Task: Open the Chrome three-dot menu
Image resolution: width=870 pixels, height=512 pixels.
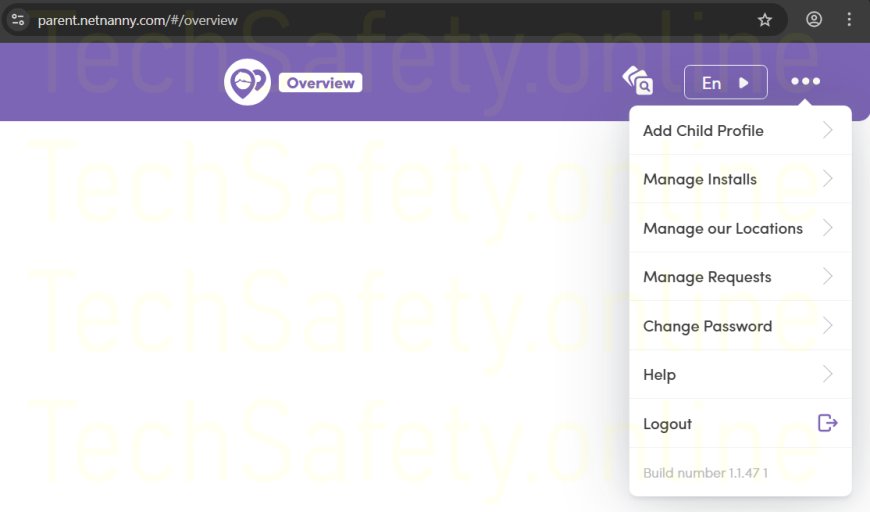Action: [849, 20]
